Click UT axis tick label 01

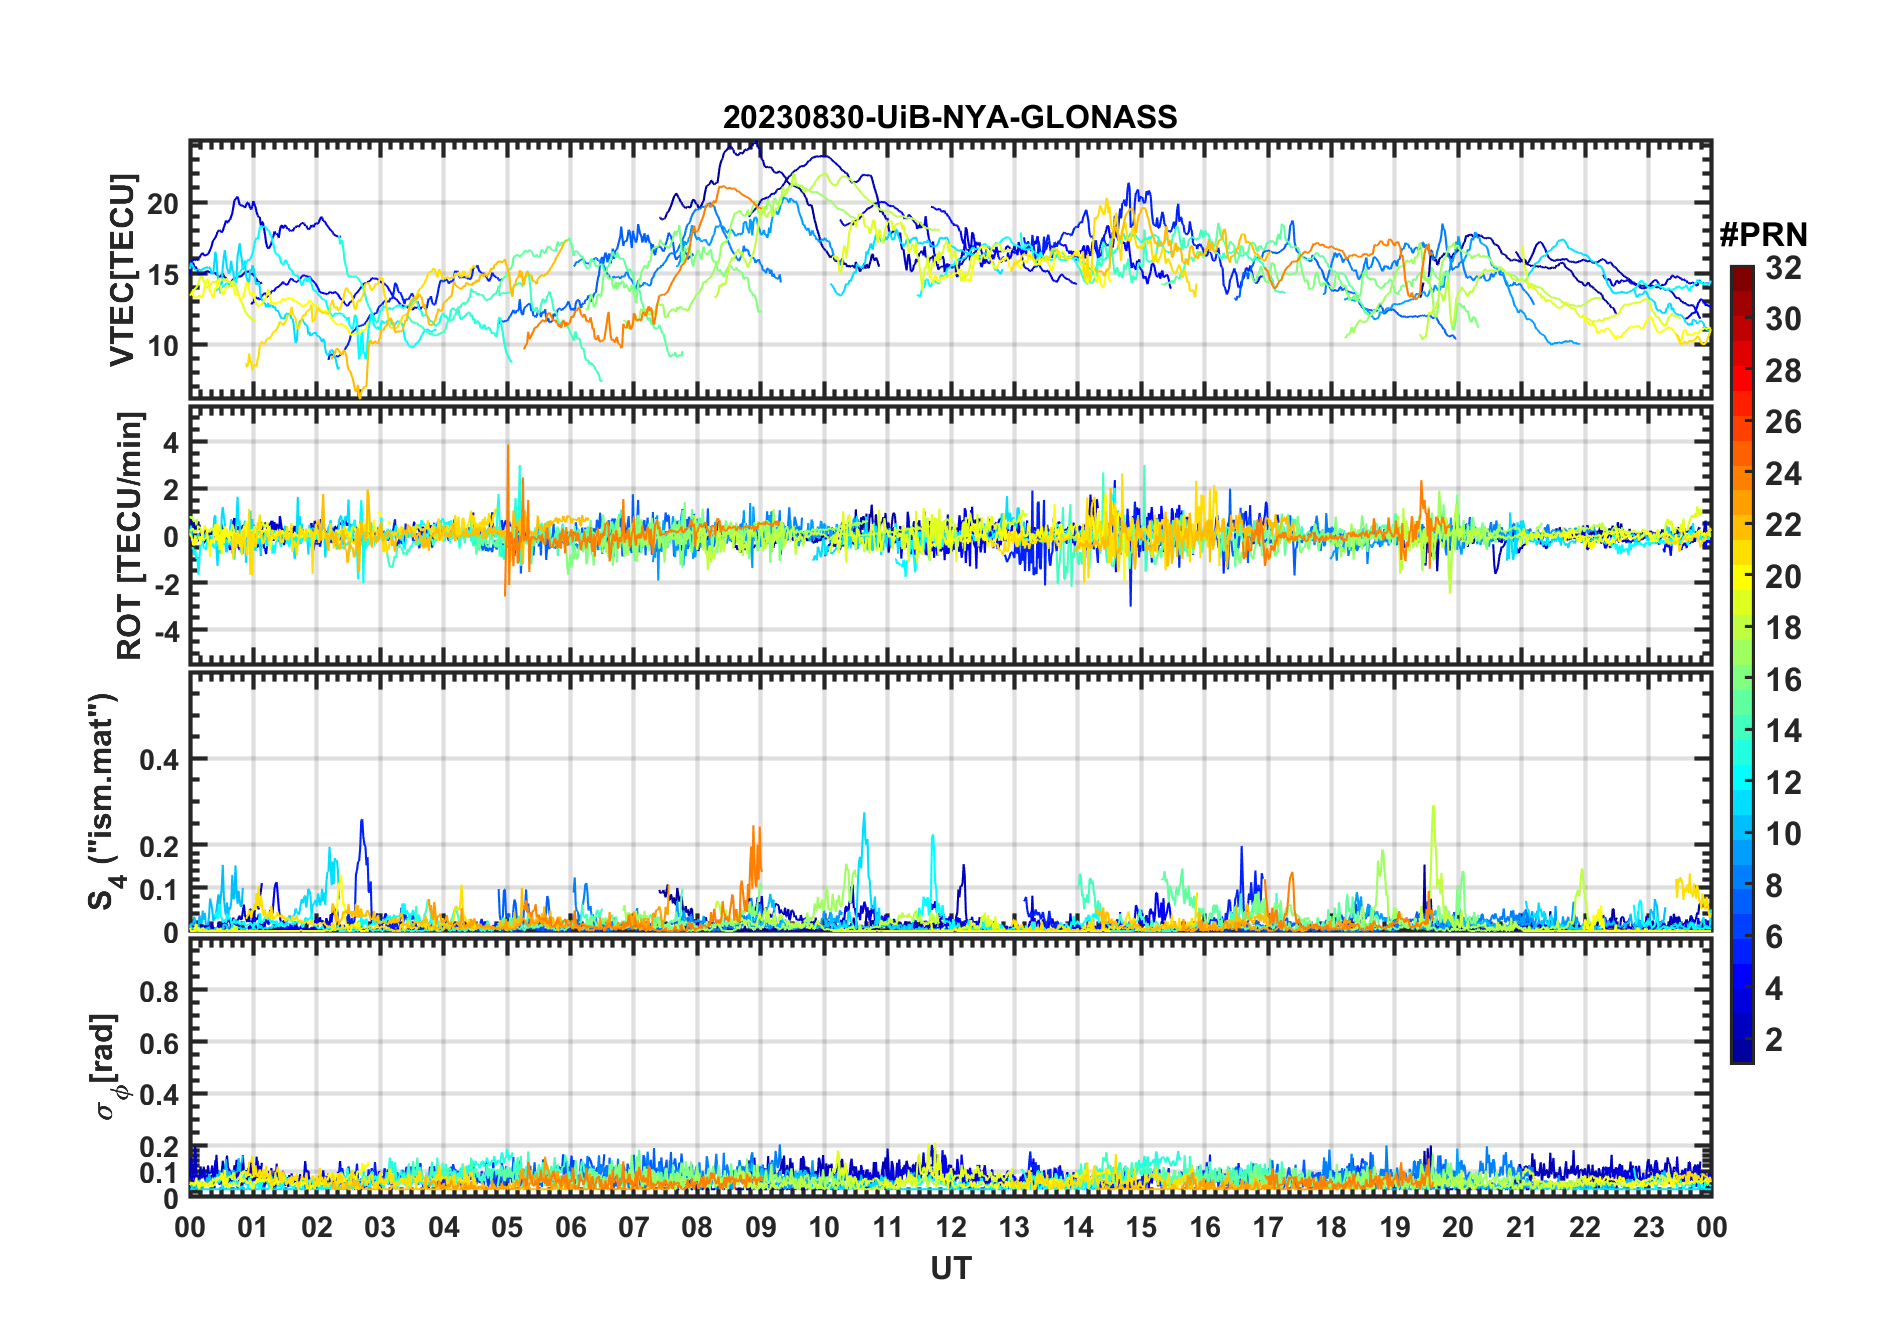click(x=253, y=1228)
